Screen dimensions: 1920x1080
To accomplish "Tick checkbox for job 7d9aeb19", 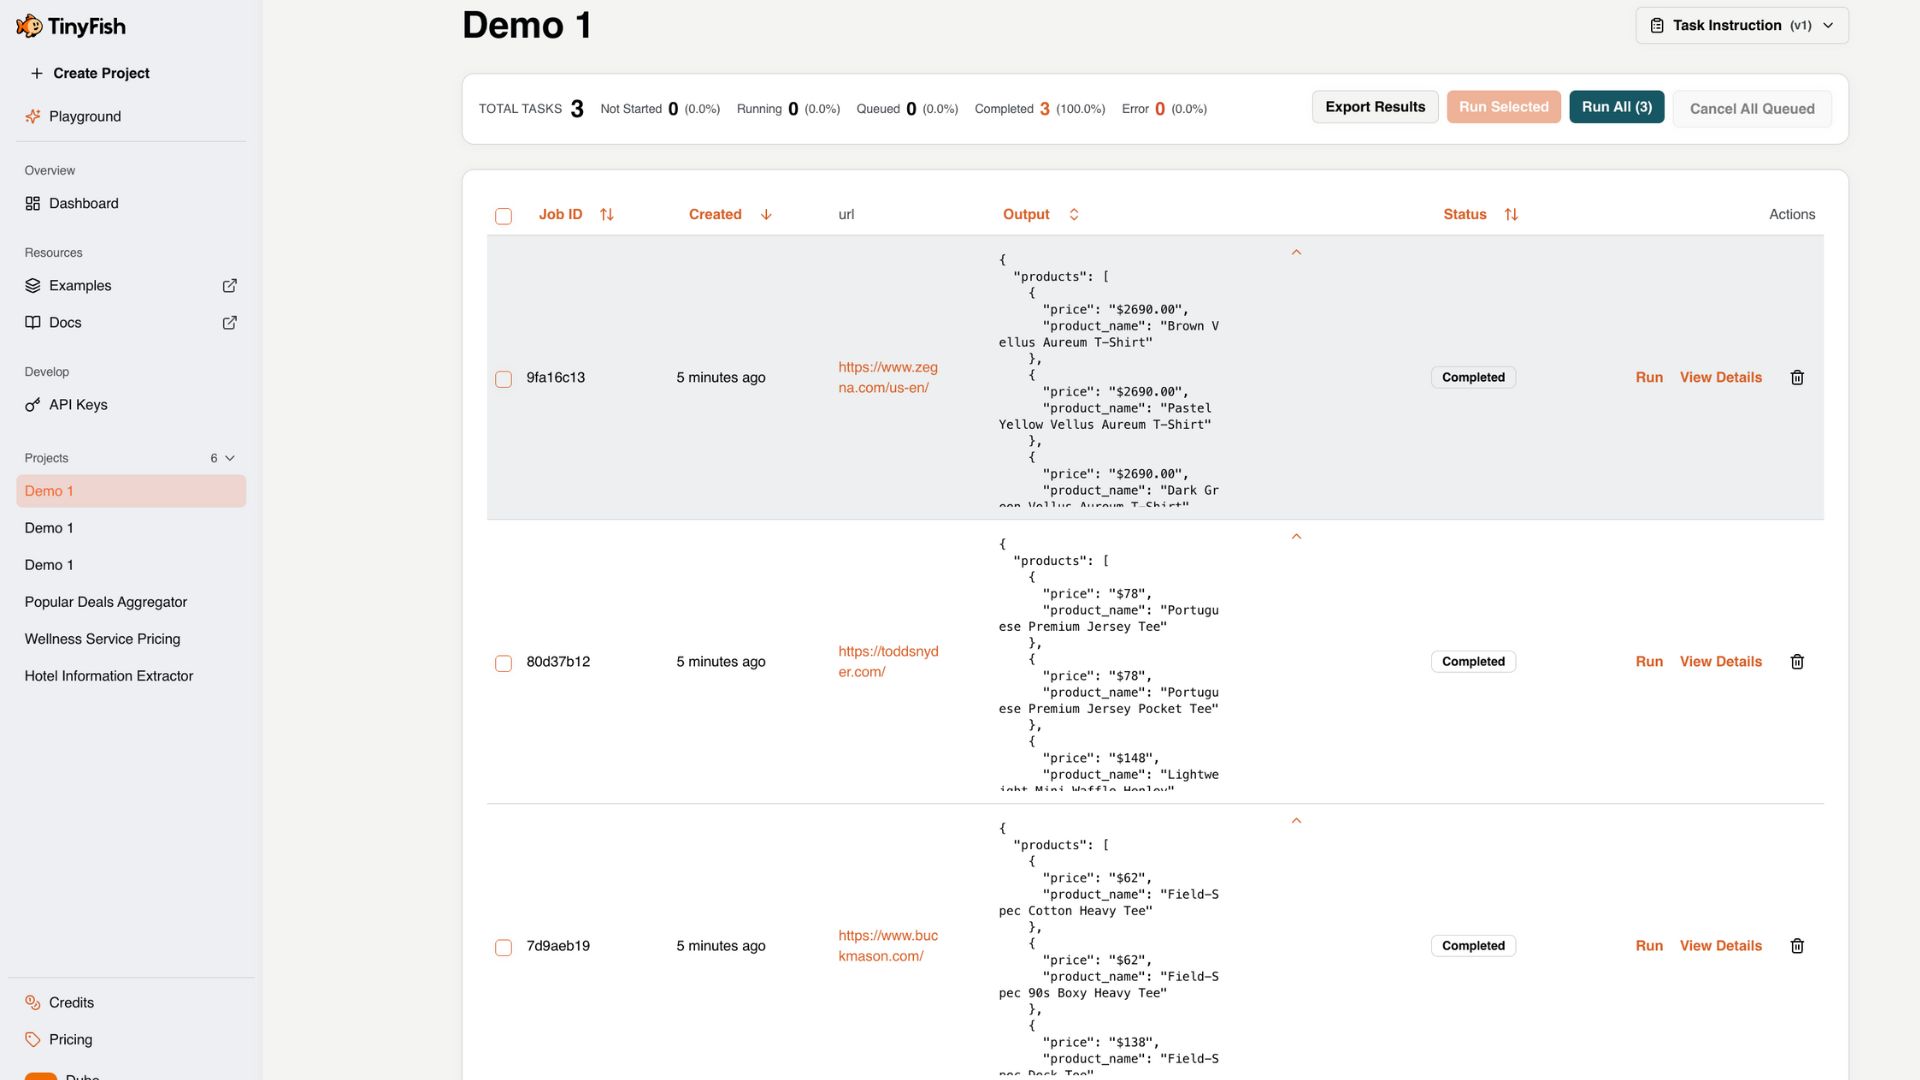I will [x=503, y=947].
